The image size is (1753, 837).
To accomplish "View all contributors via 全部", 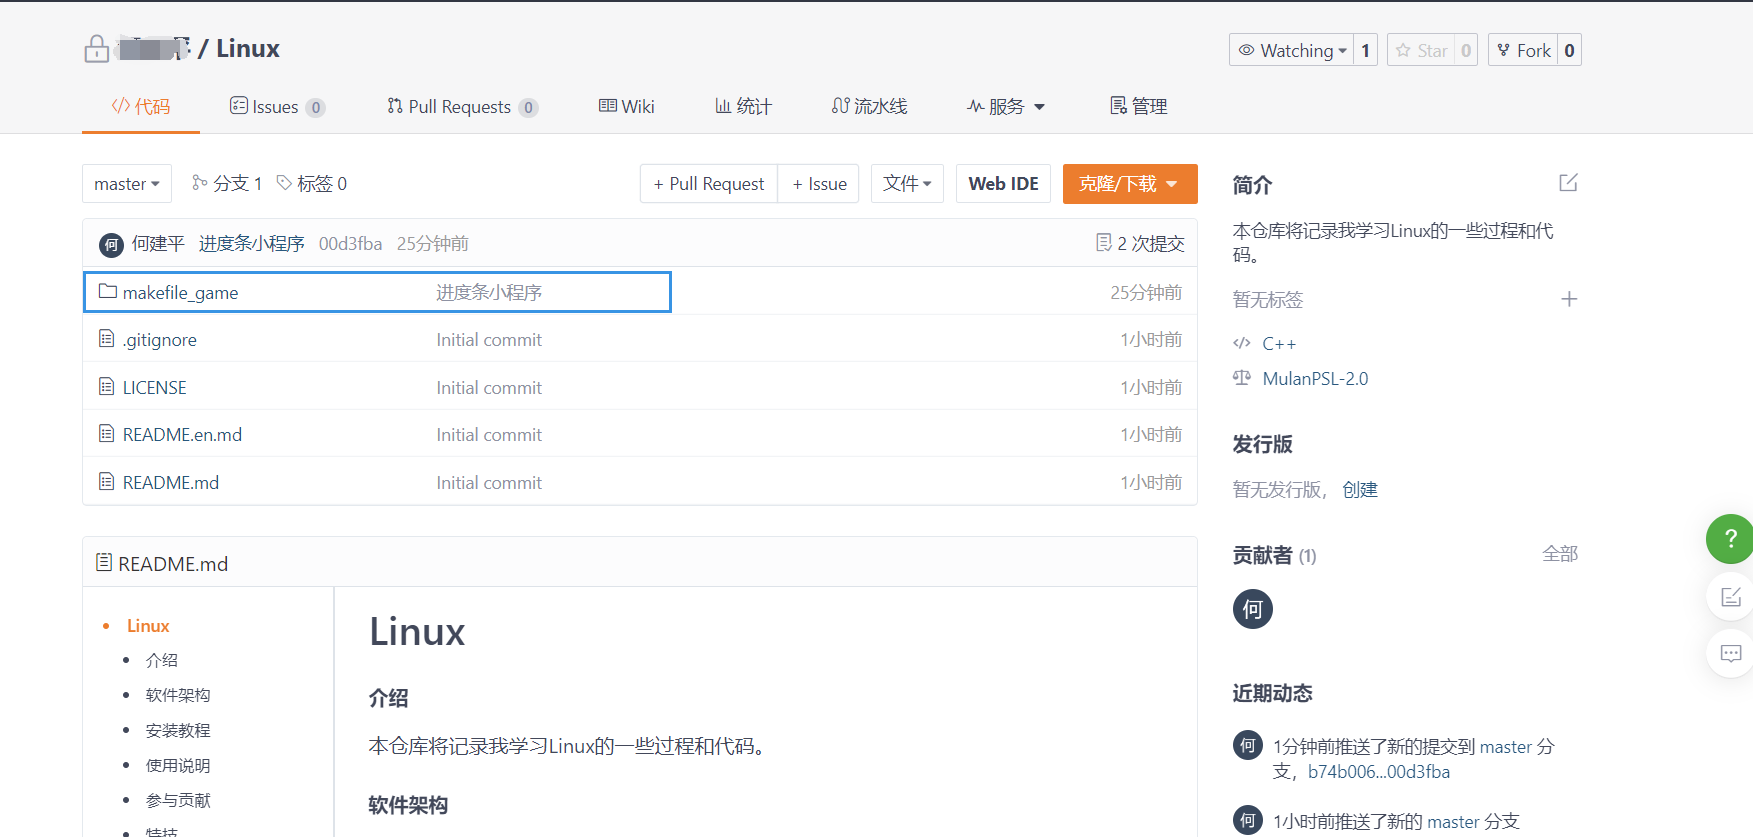I will (1560, 553).
